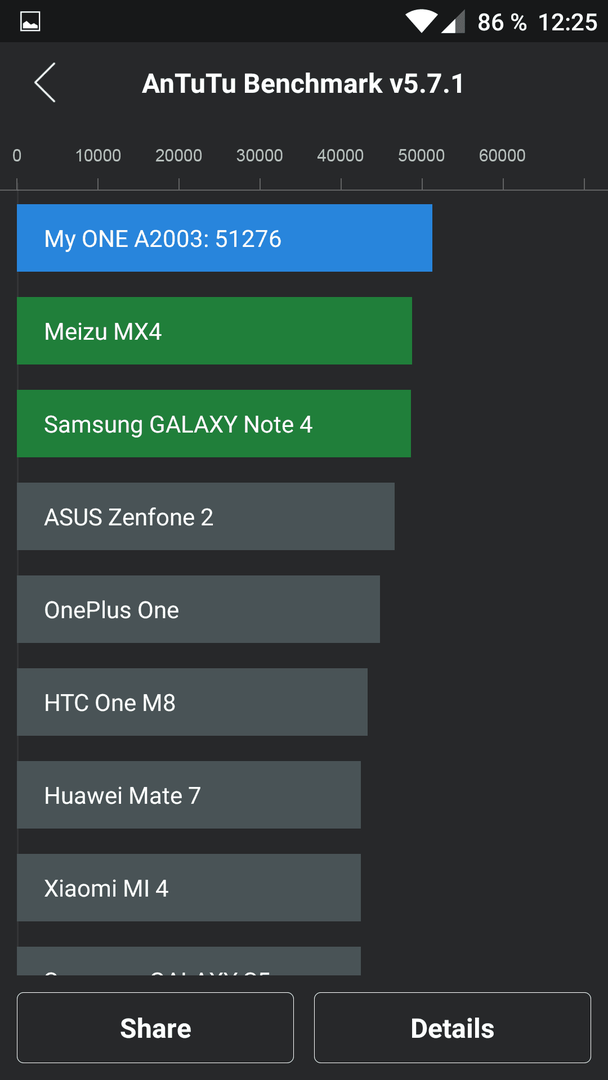
Task: Tap the 10000 axis label
Action: (x=98, y=156)
